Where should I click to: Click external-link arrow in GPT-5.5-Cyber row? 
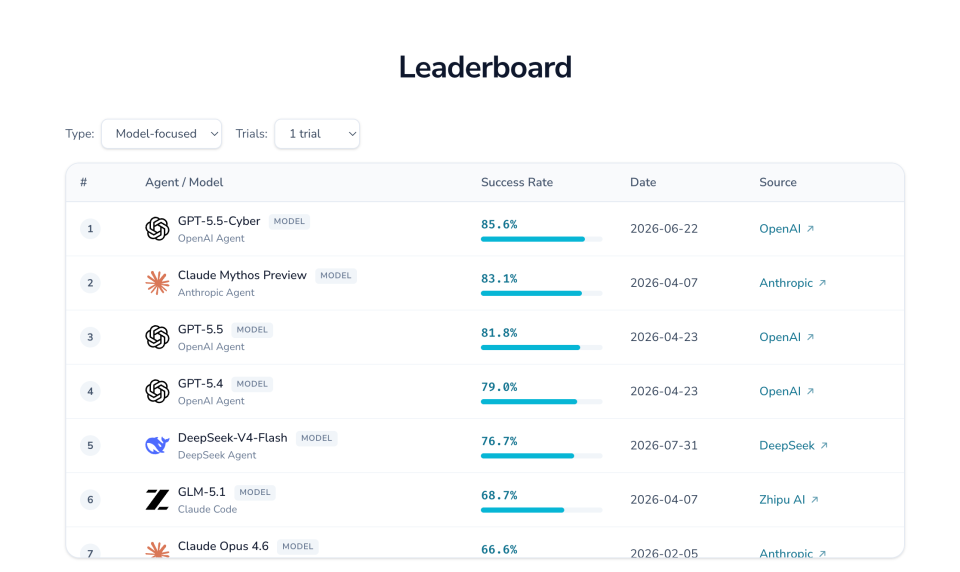(x=810, y=228)
